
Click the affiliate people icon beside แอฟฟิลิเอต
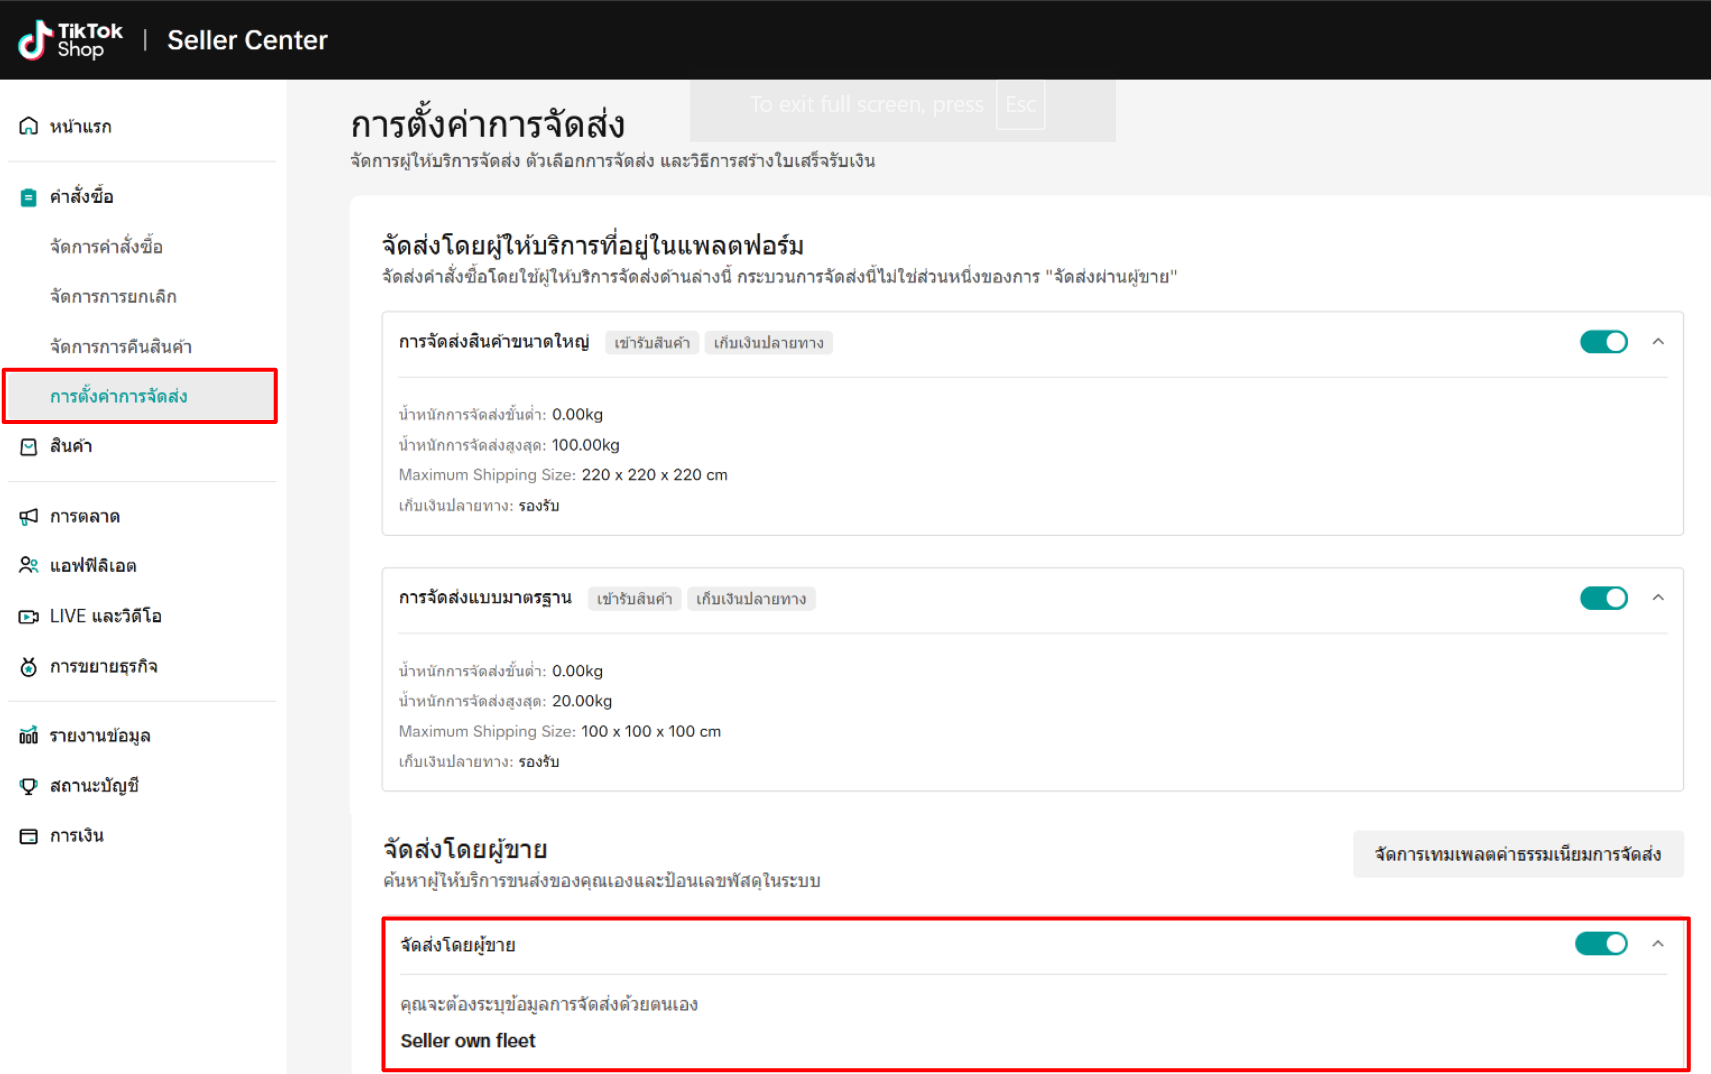coord(29,566)
